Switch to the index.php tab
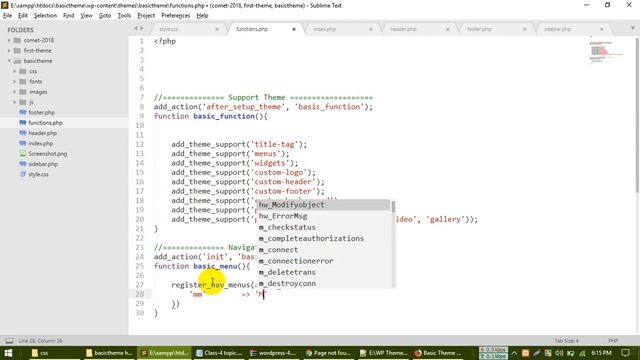The width and height of the screenshot is (640, 360). pos(324,29)
